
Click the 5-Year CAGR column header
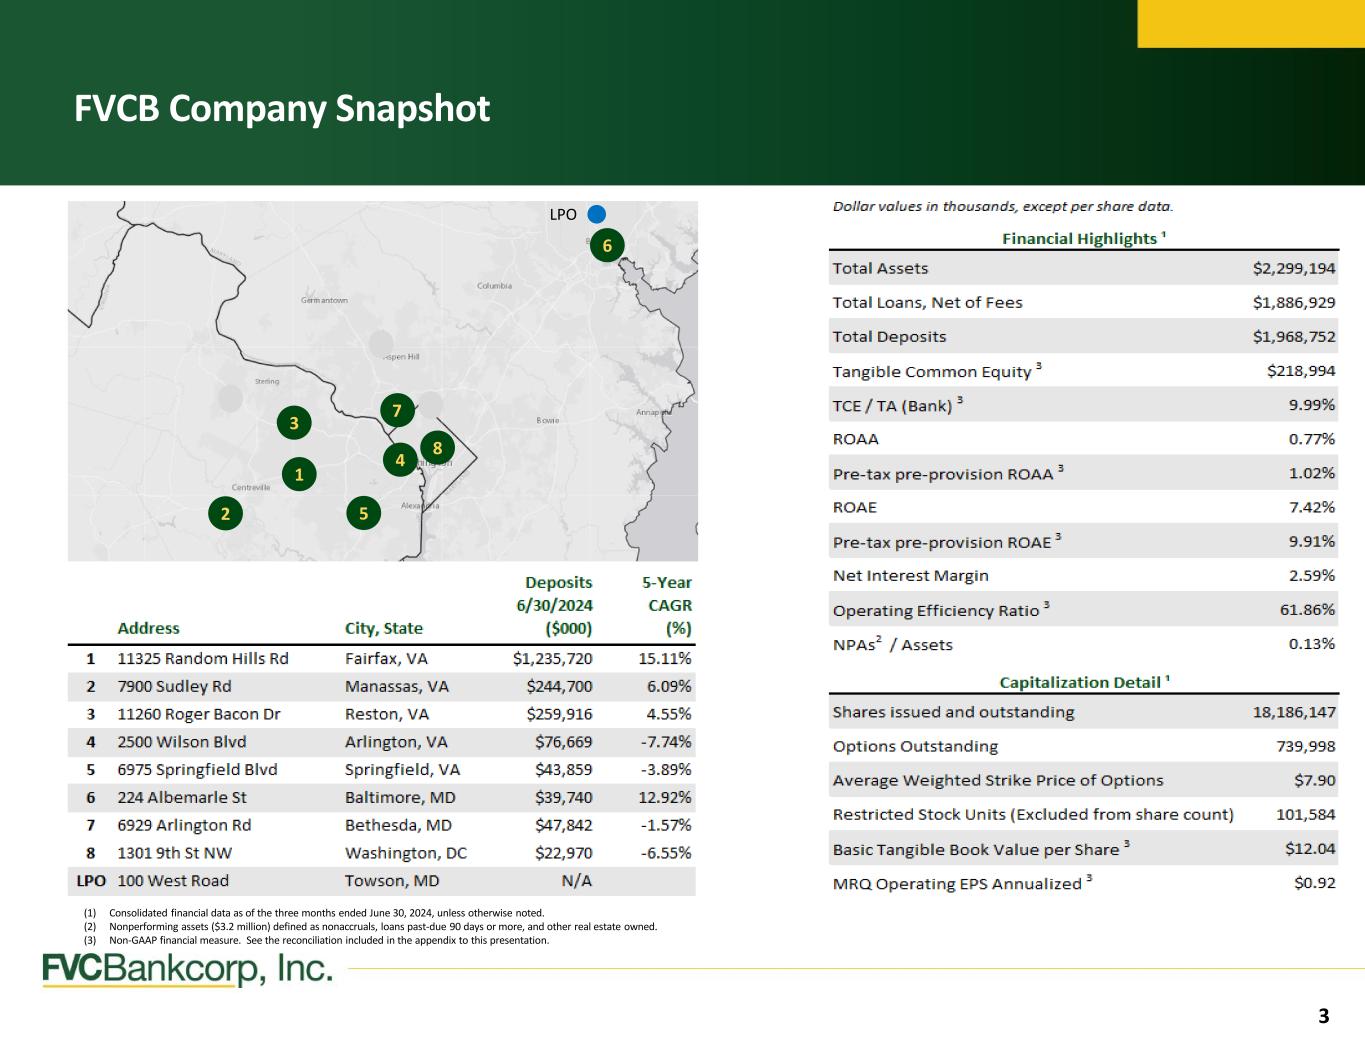point(666,605)
